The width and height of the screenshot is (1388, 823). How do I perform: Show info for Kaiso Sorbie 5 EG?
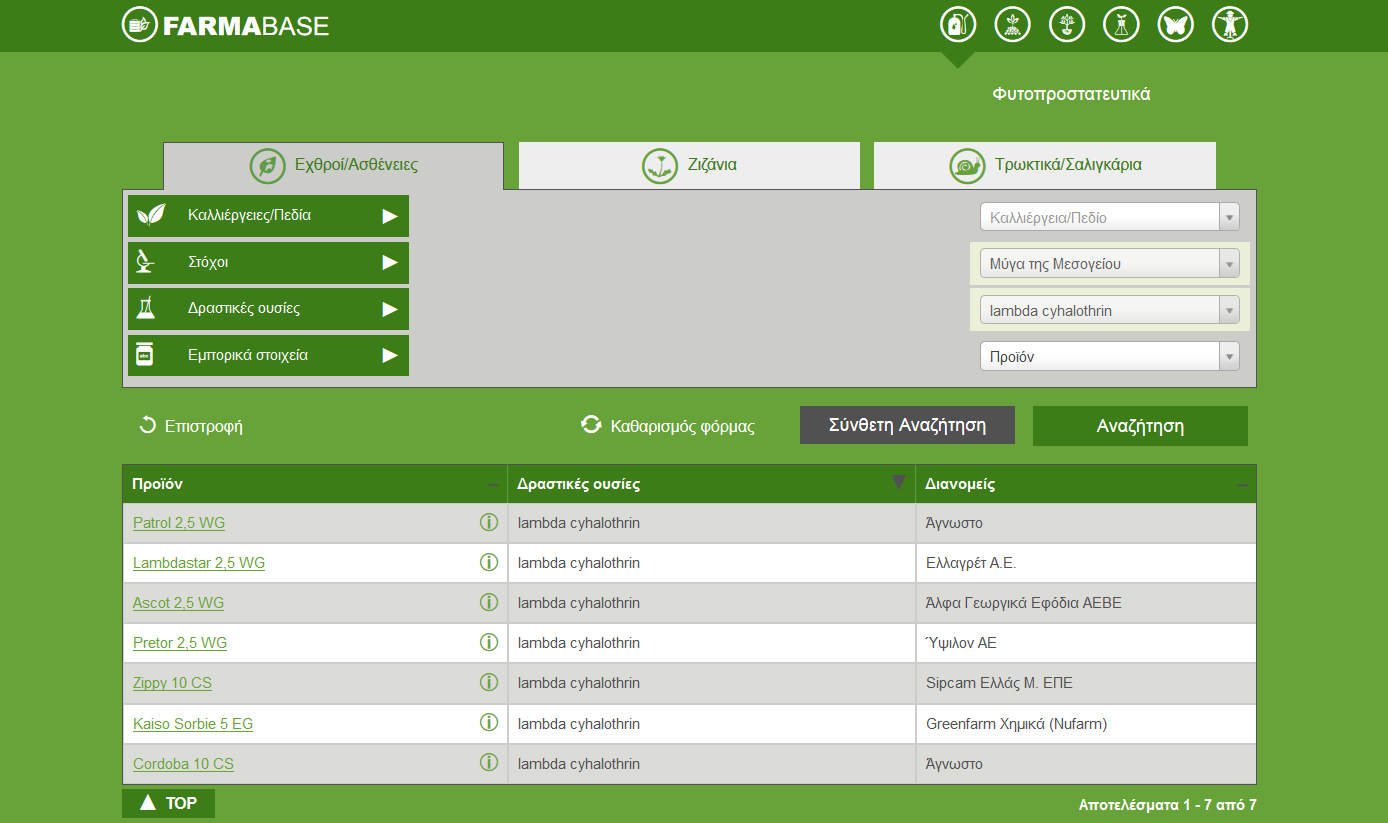tap(489, 722)
